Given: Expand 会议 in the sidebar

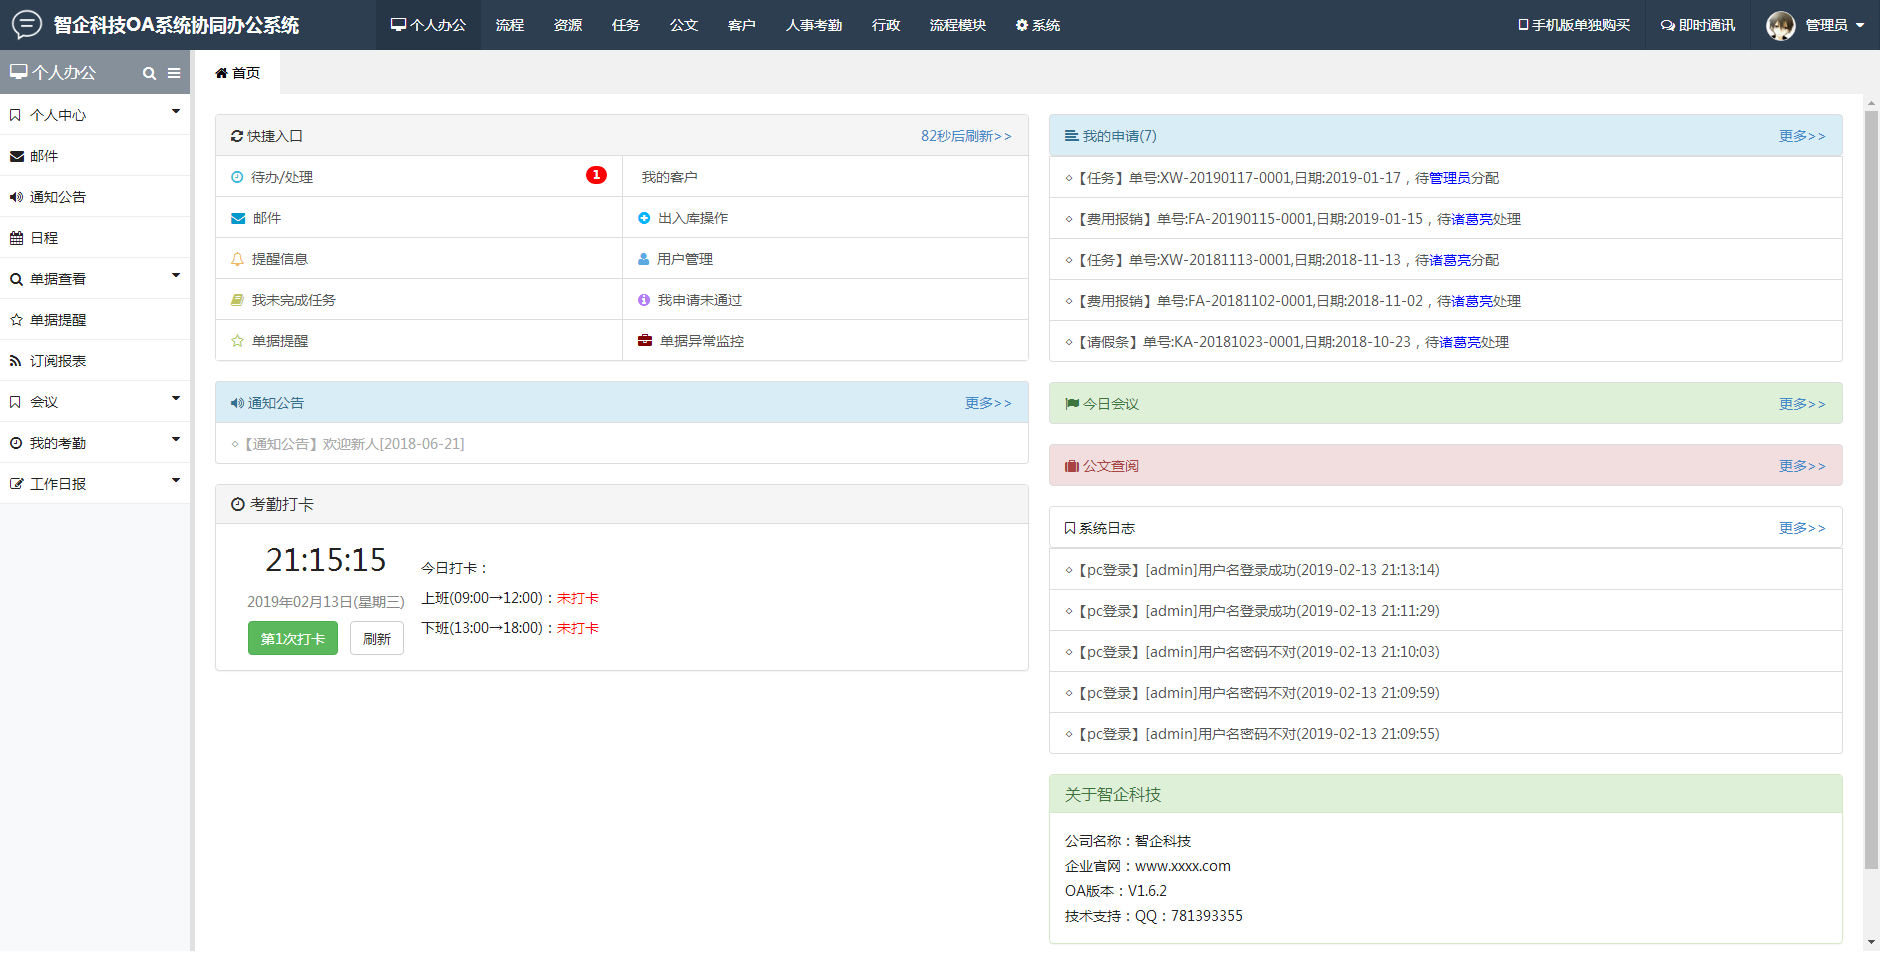Looking at the screenshot, I should 95,402.
